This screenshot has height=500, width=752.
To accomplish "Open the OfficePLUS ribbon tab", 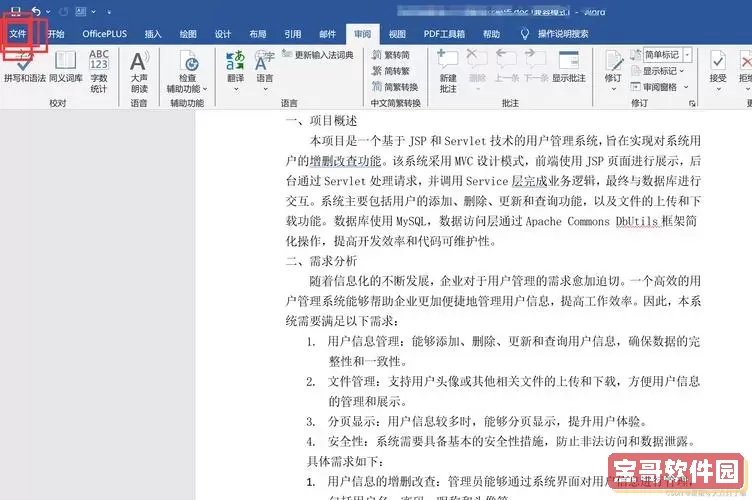I will [105, 34].
